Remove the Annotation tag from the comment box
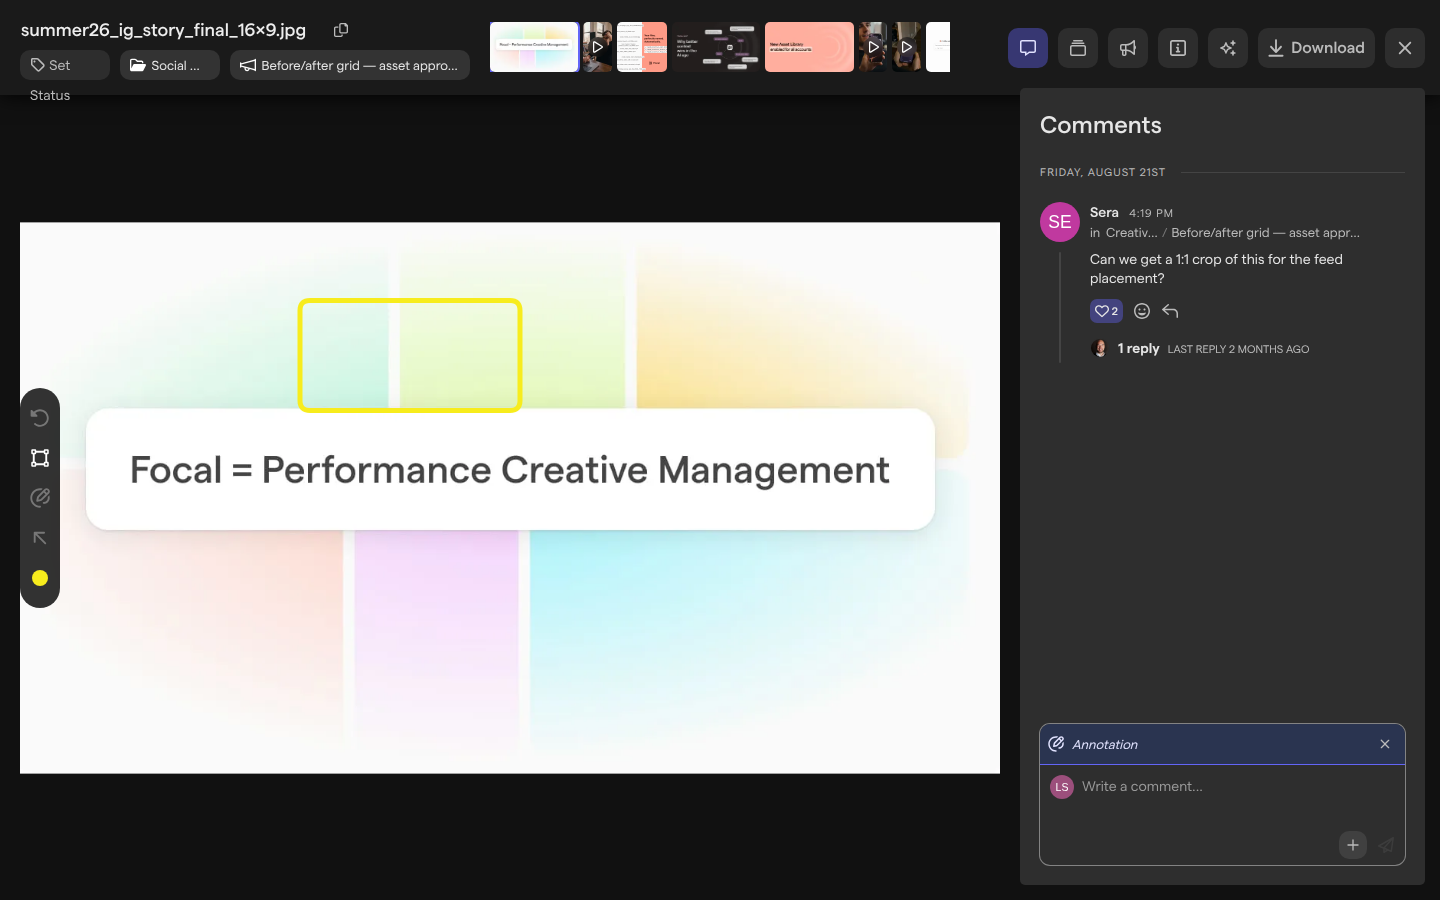The image size is (1440, 900). click(x=1385, y=744)
